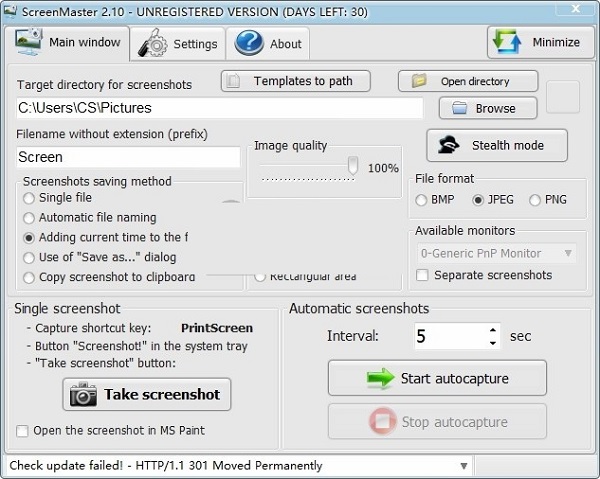600x479 pixels.
Task: Click the PrintScreen shortcut key text
Action: [217, 328]
